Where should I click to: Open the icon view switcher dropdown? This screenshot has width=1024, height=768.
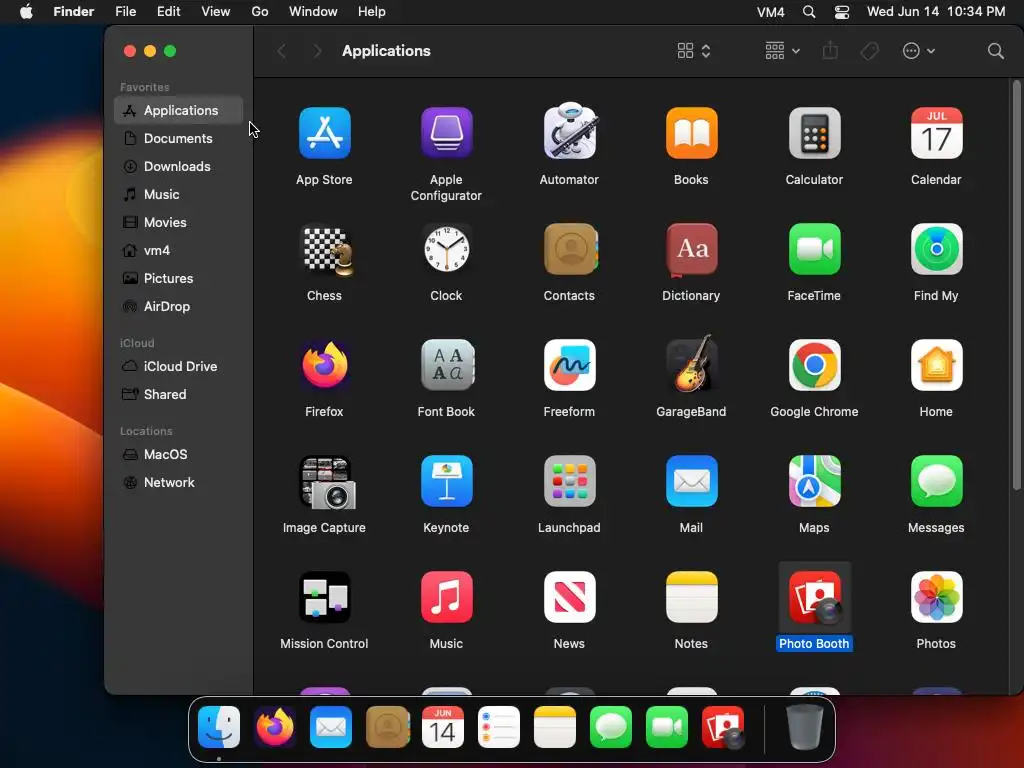coord(694,51)
